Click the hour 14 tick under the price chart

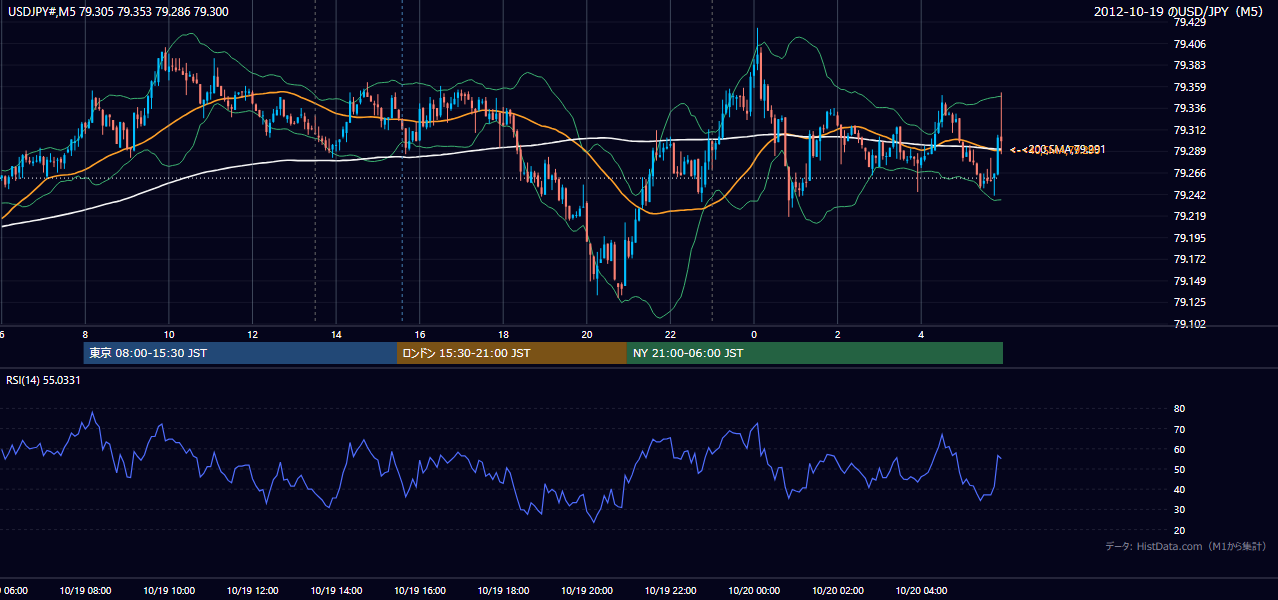tap(336, 335)
